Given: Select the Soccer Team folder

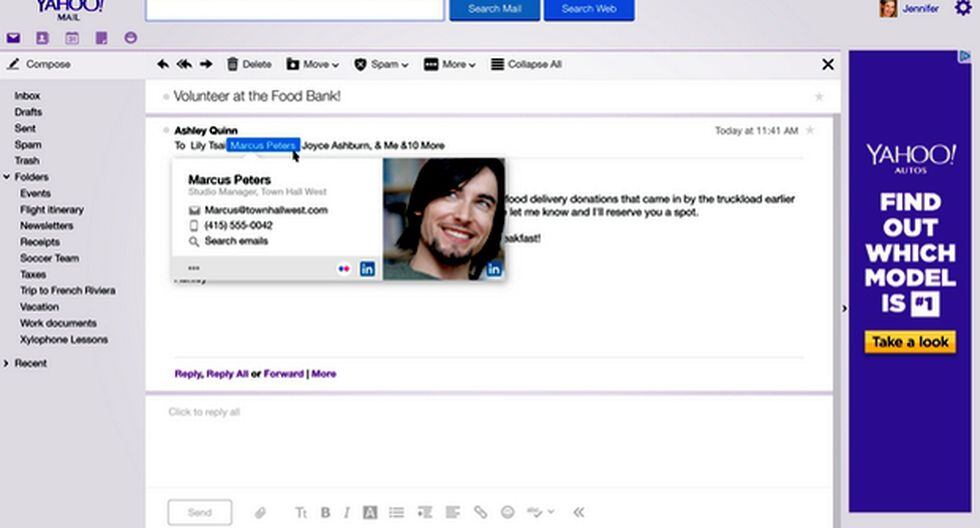Looking at the screenshot, I should (x=49, y=258).
